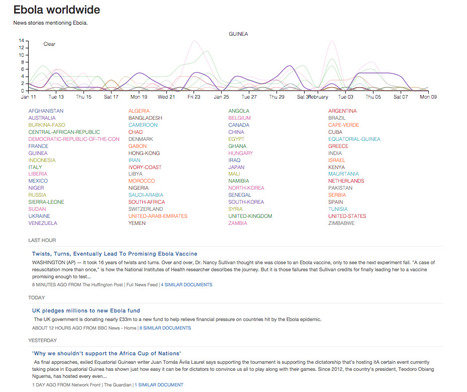
Task: Choose BURKINA-FASO country filter
Action: tap(47, 125)
